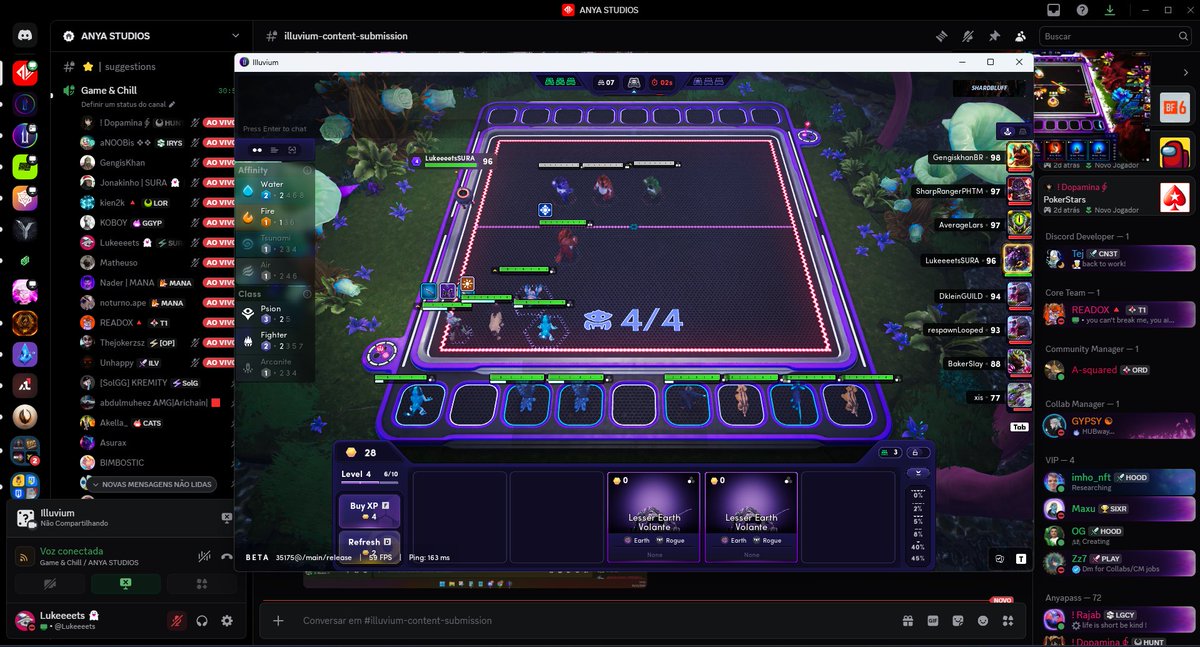Open Battlefield 6 activity thumbnail
Viewport: 1200px width, 647px height.
1175,107
